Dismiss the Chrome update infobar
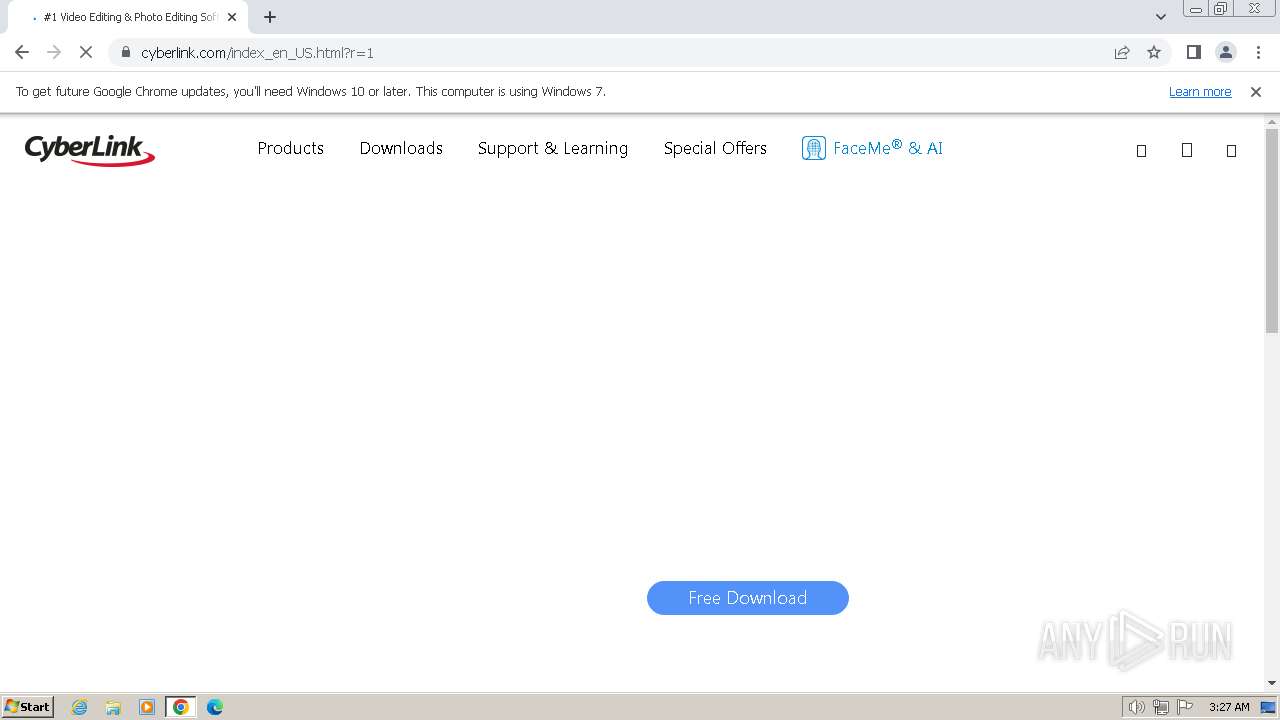The width and height of the screenshot is (1280, 720). pyautogui.click(x=1256, y=91)
